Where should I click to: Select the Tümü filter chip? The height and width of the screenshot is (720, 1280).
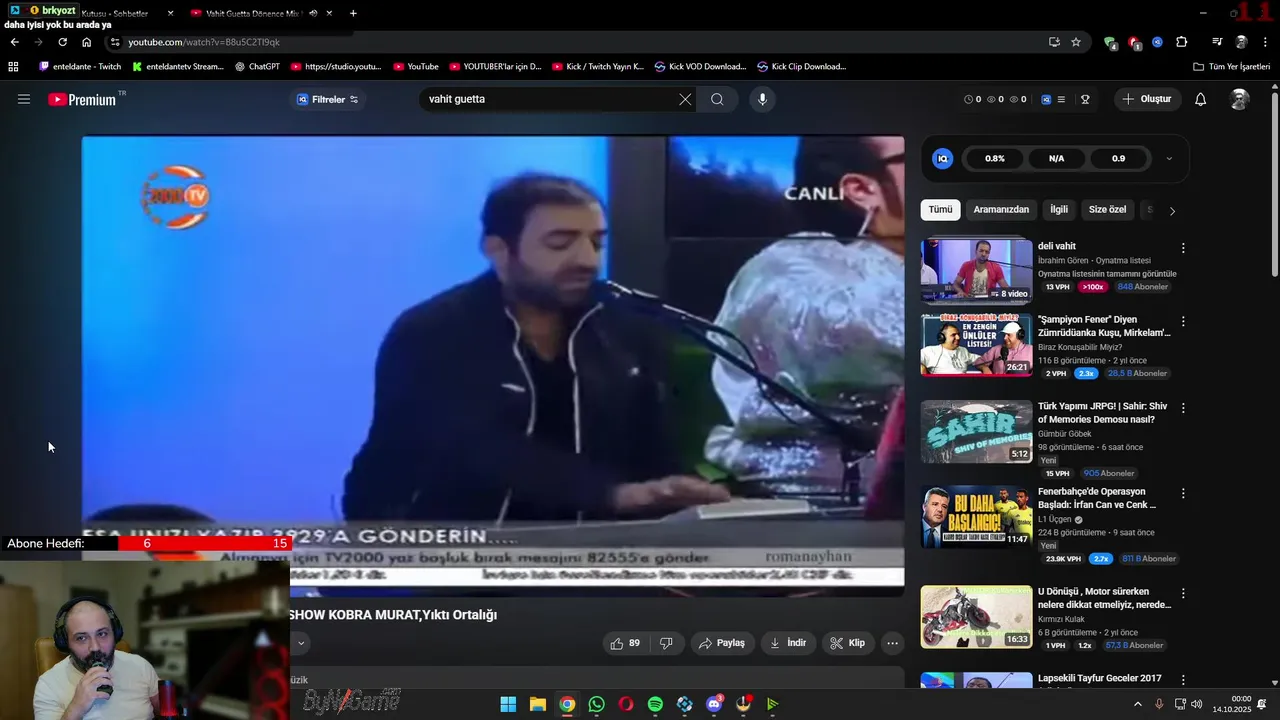(940, 210)
